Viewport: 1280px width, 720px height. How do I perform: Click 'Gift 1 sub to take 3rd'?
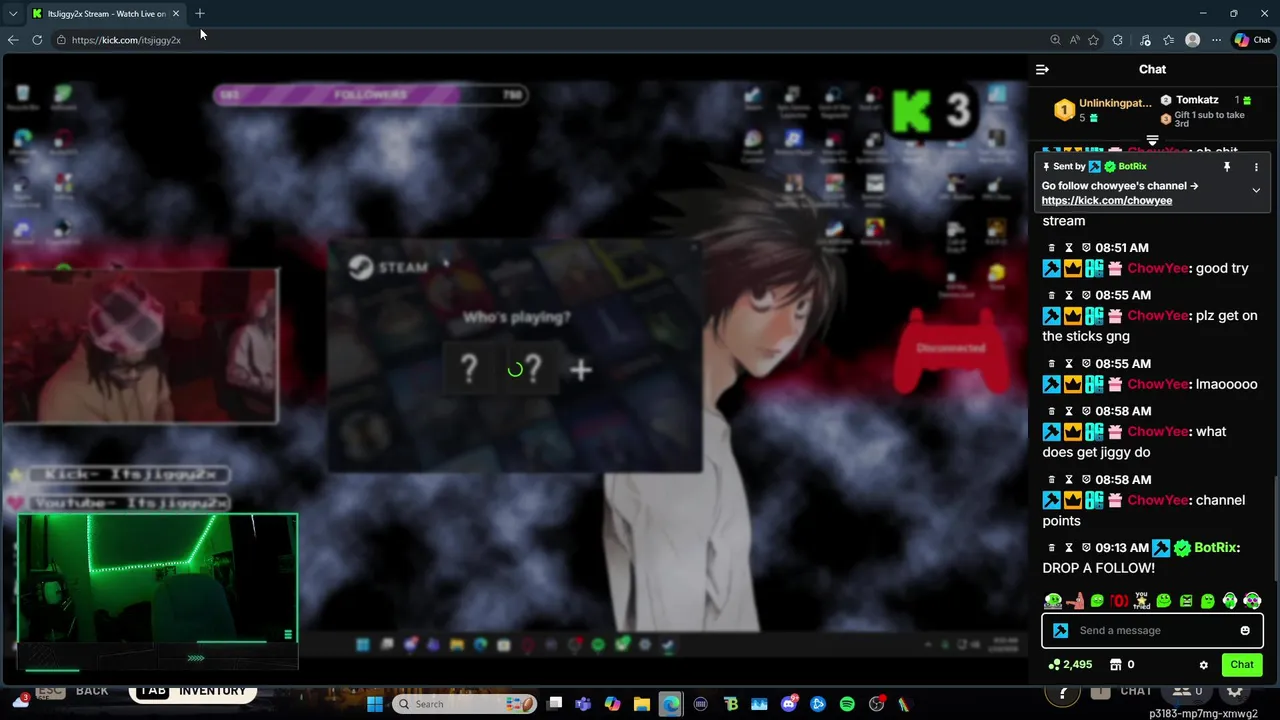point(1209,119)
